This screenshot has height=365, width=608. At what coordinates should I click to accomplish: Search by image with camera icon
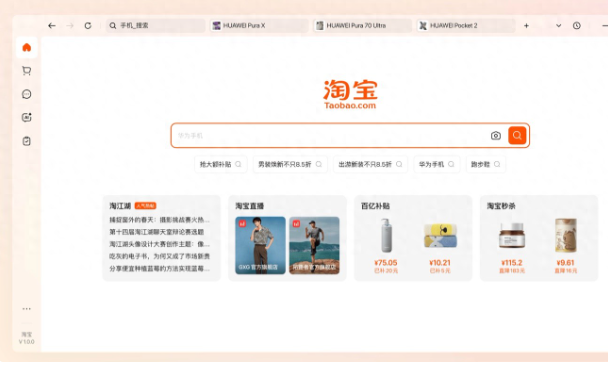(496, 135)
